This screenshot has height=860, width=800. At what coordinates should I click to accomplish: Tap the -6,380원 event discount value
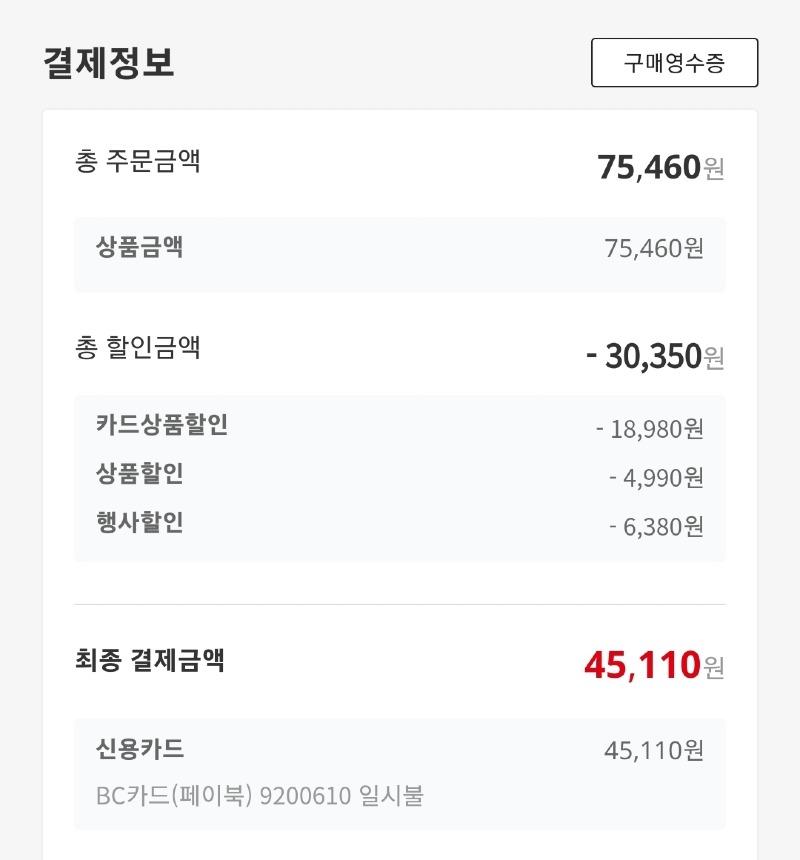[x=656, y=527]
